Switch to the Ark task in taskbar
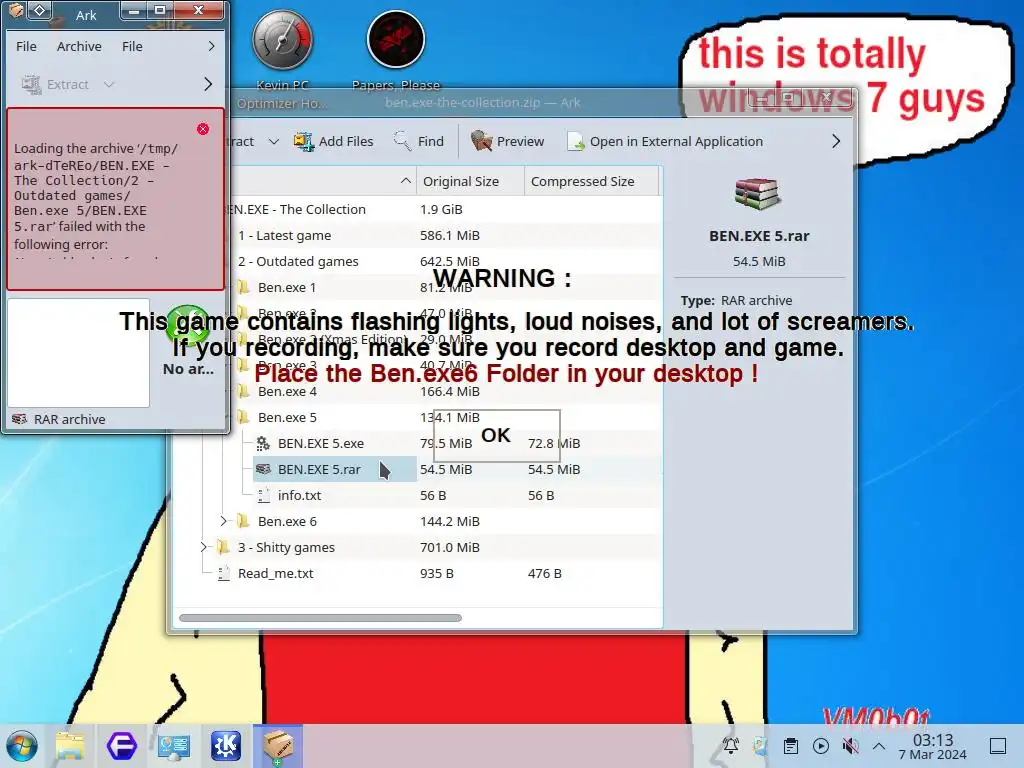 tap(278, 746)
